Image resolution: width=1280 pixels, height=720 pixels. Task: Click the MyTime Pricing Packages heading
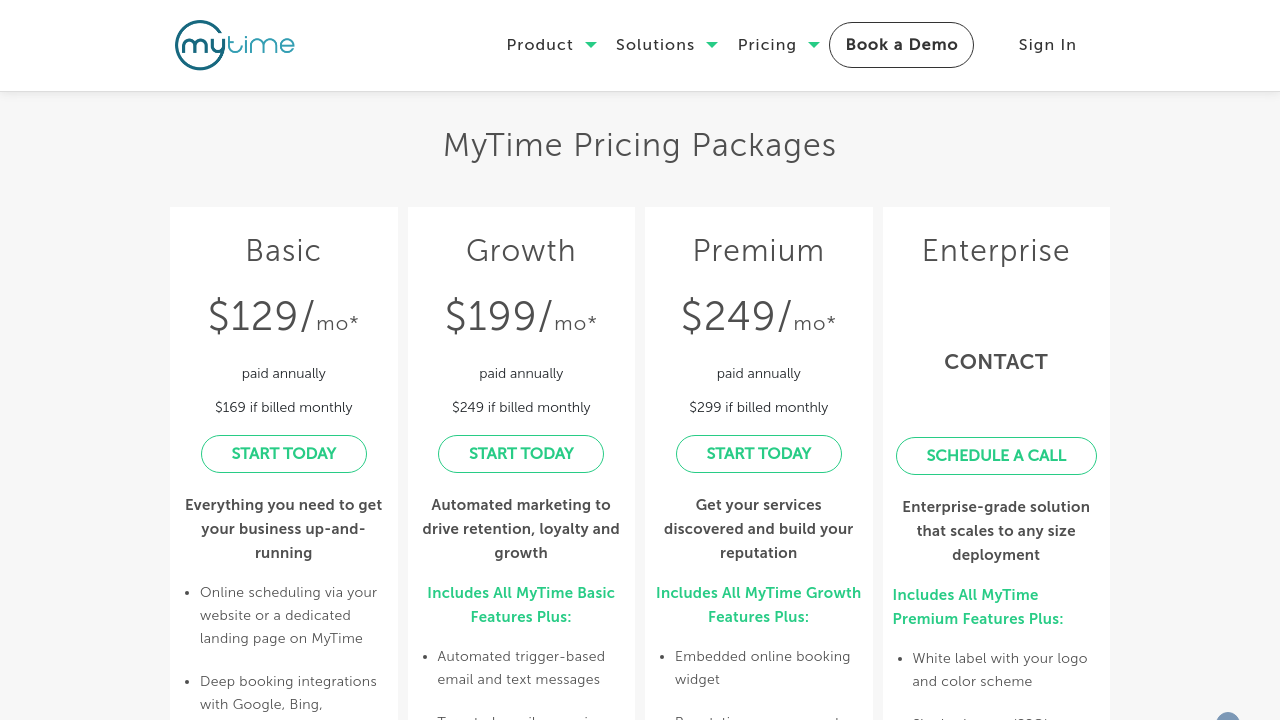[x=640, y=146]
